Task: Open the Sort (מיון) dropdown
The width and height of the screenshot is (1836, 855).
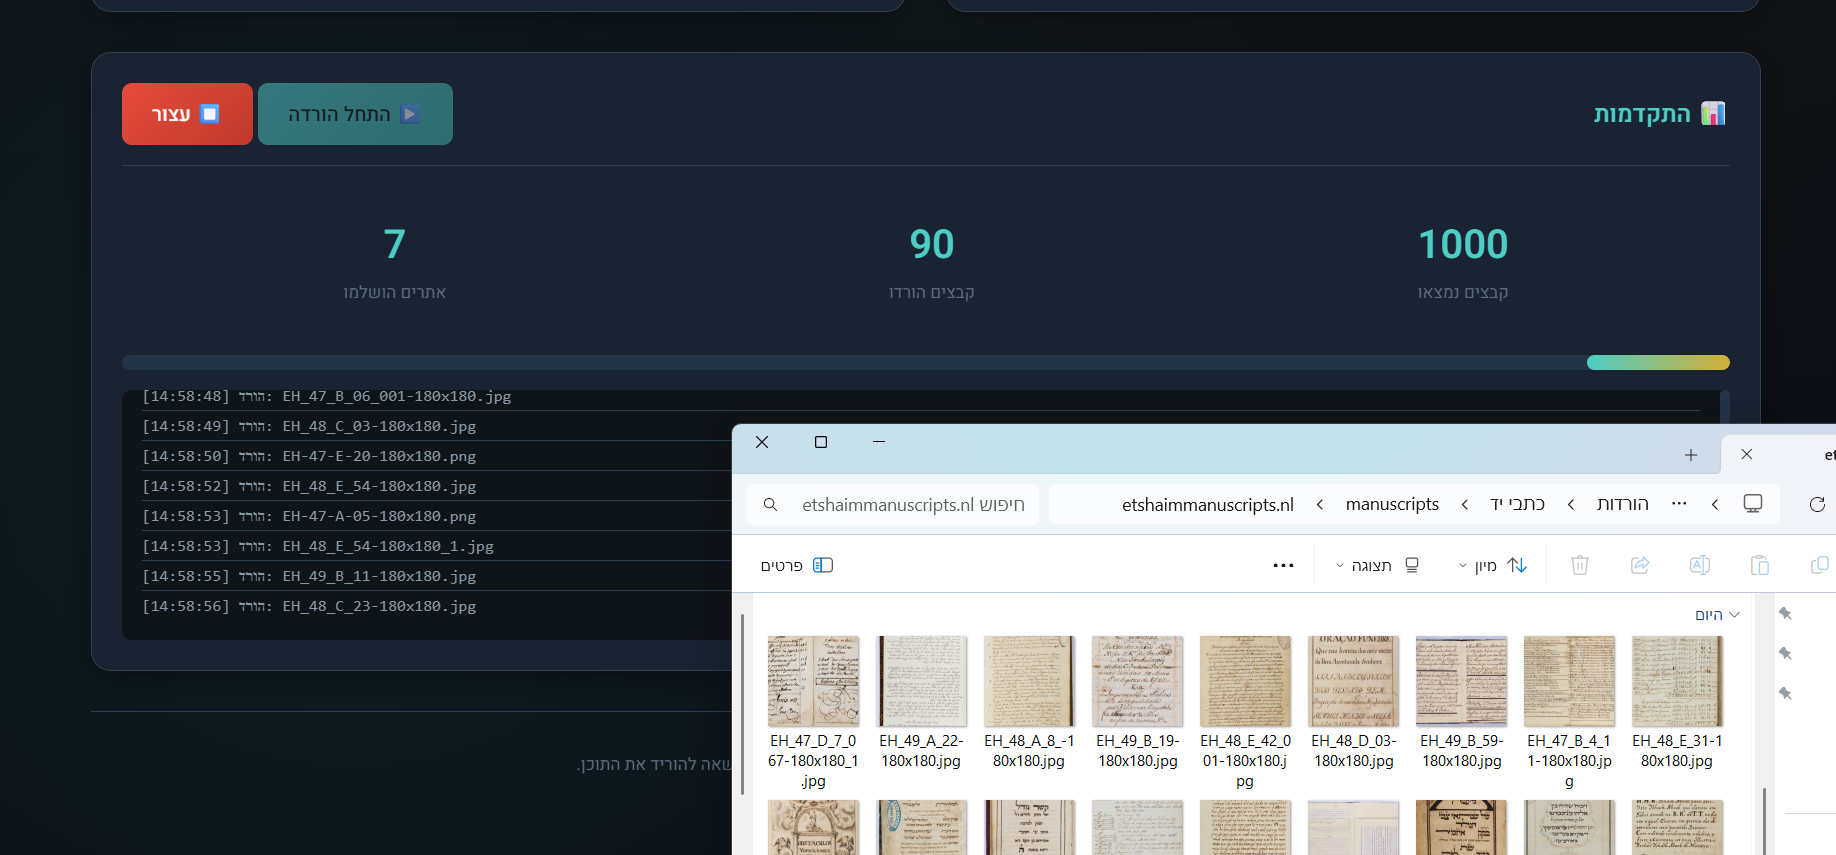Action: pyautogui.click(x=1493, y=565)
